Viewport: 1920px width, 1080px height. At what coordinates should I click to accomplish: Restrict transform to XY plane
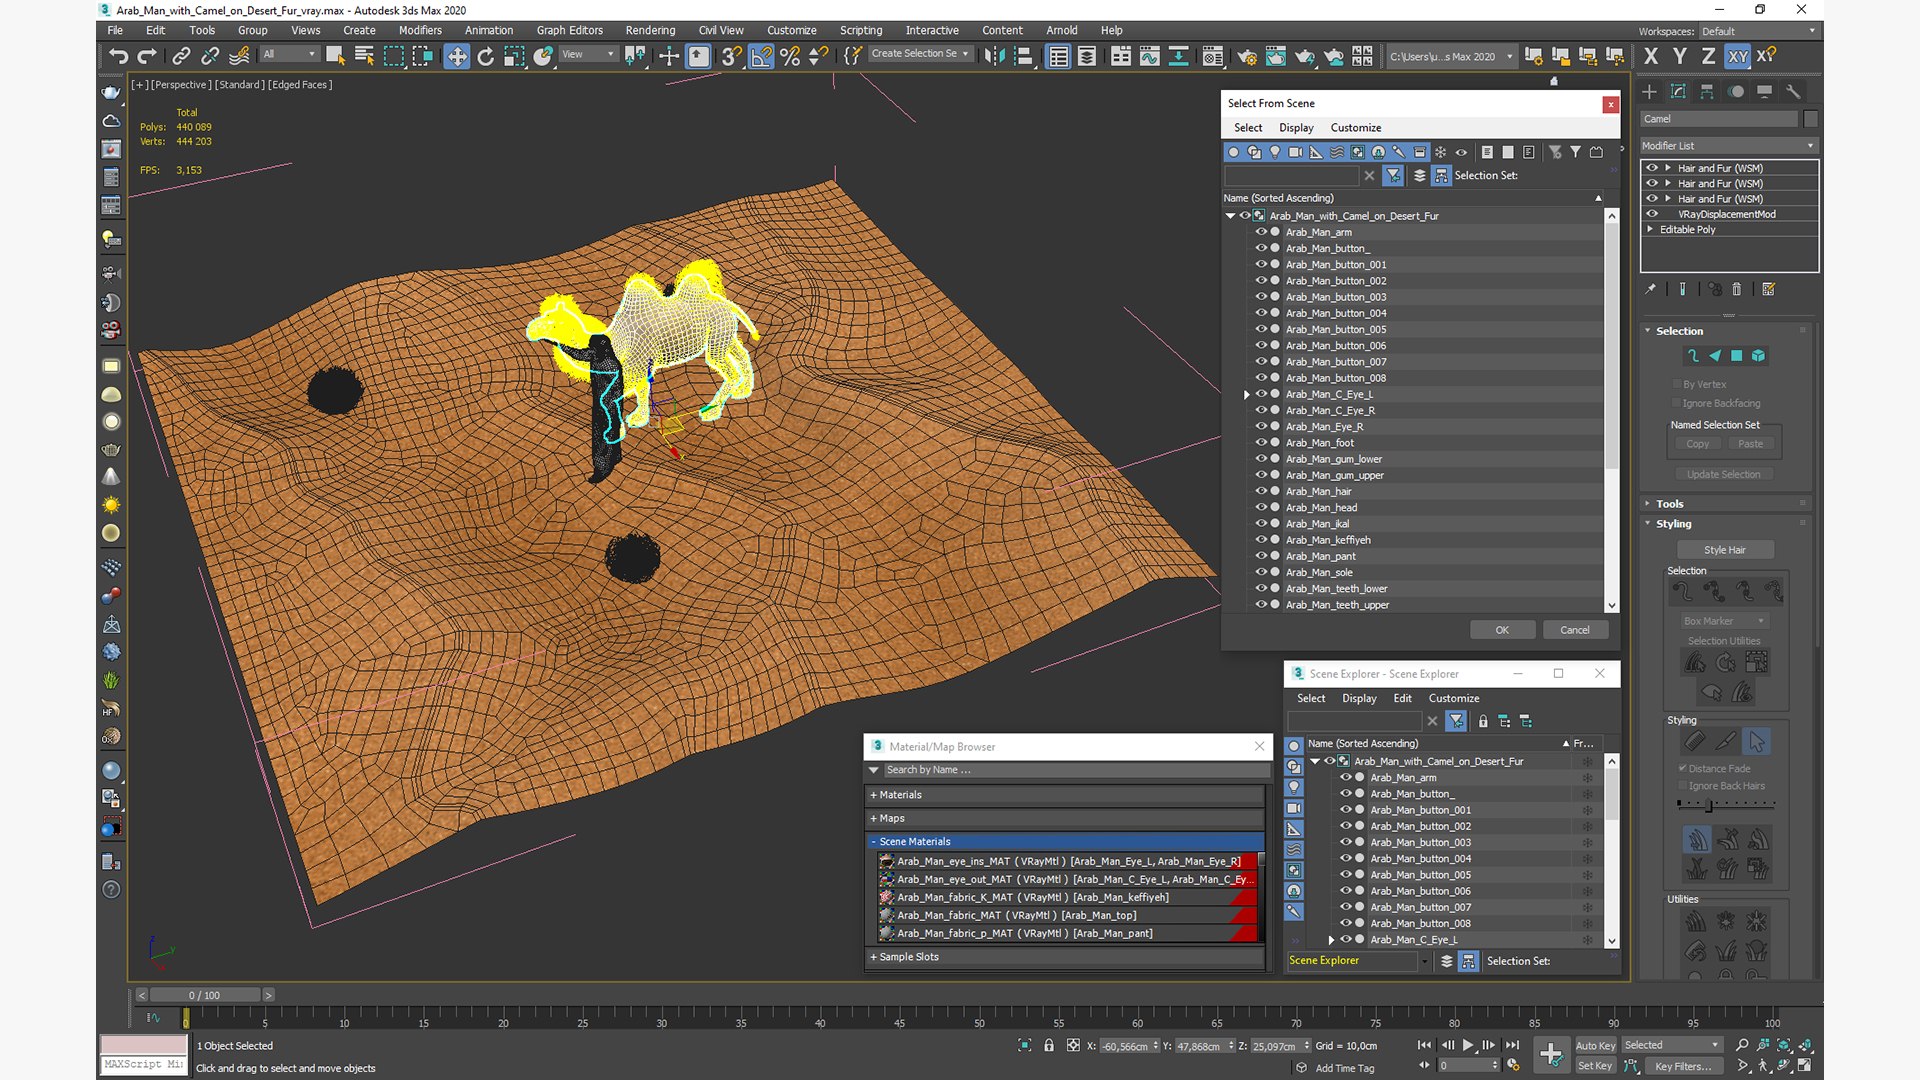pyautogui.click(x=1738, y=56)
